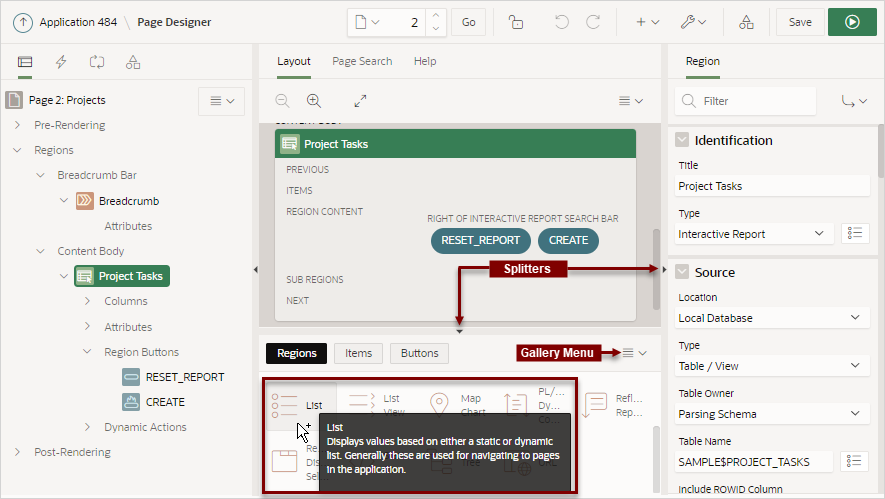Click the Undo icon
The width and height of the screenshot is (885, 499).
pyautogui.click(x=562, y=22)
